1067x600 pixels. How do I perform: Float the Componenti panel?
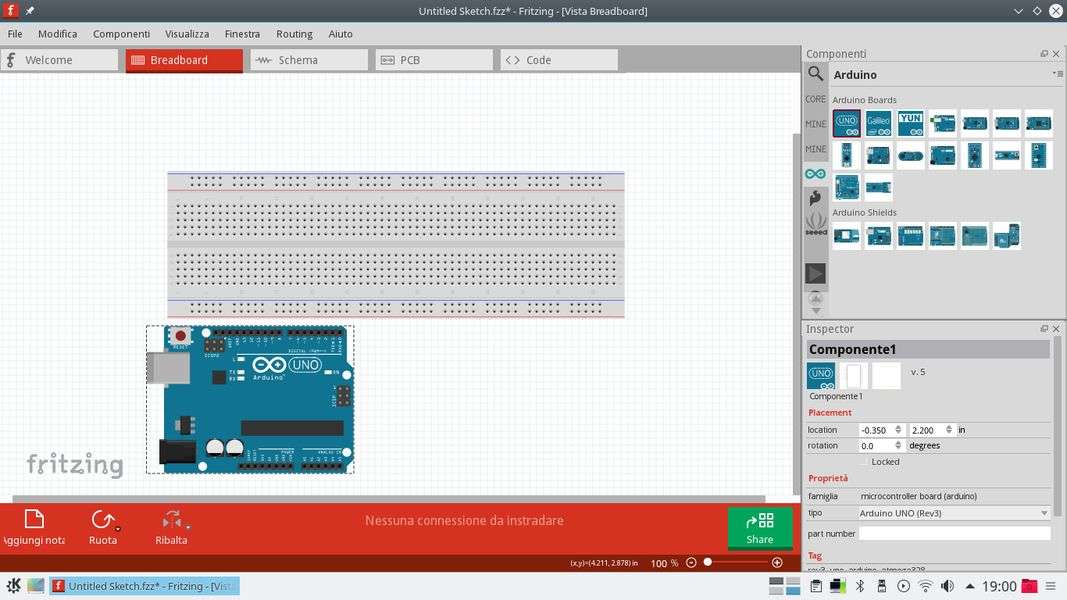1044,53
